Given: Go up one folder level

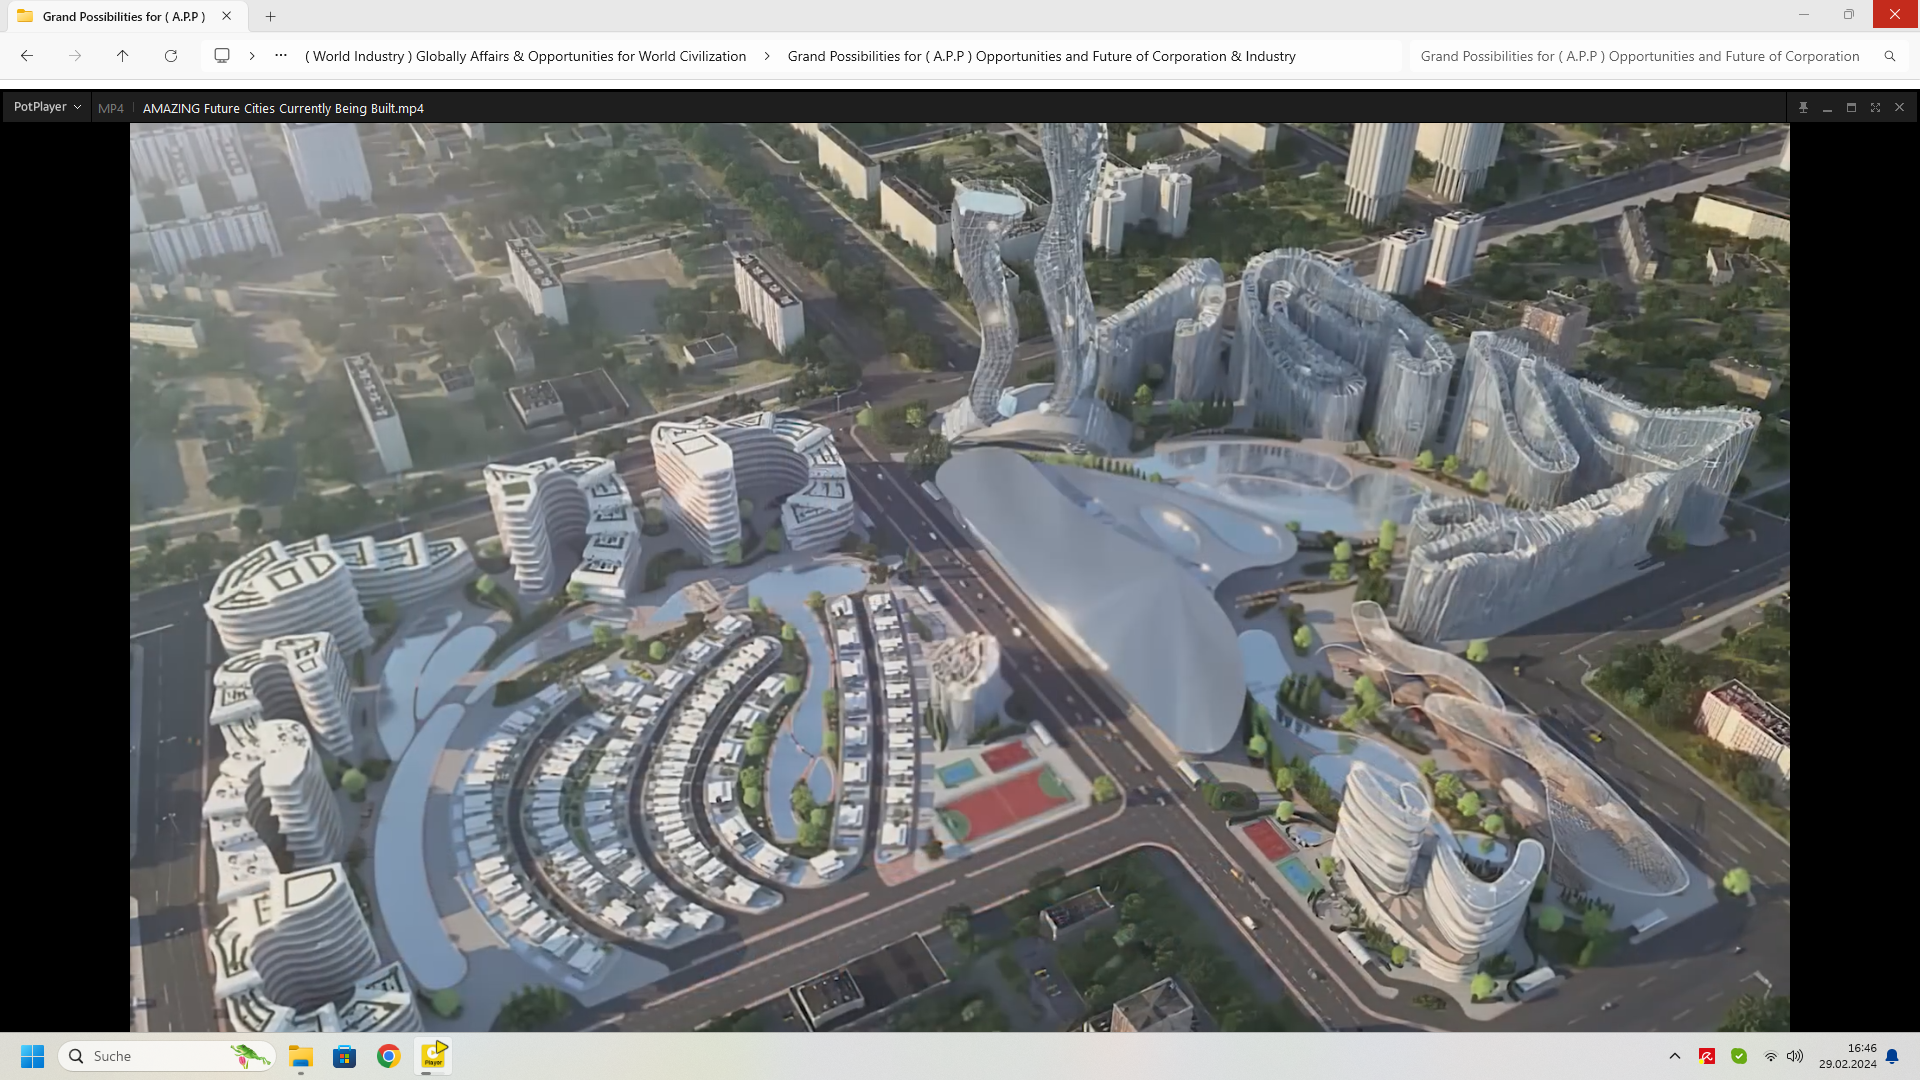Looking at the screenshot, I should (123, 56).
